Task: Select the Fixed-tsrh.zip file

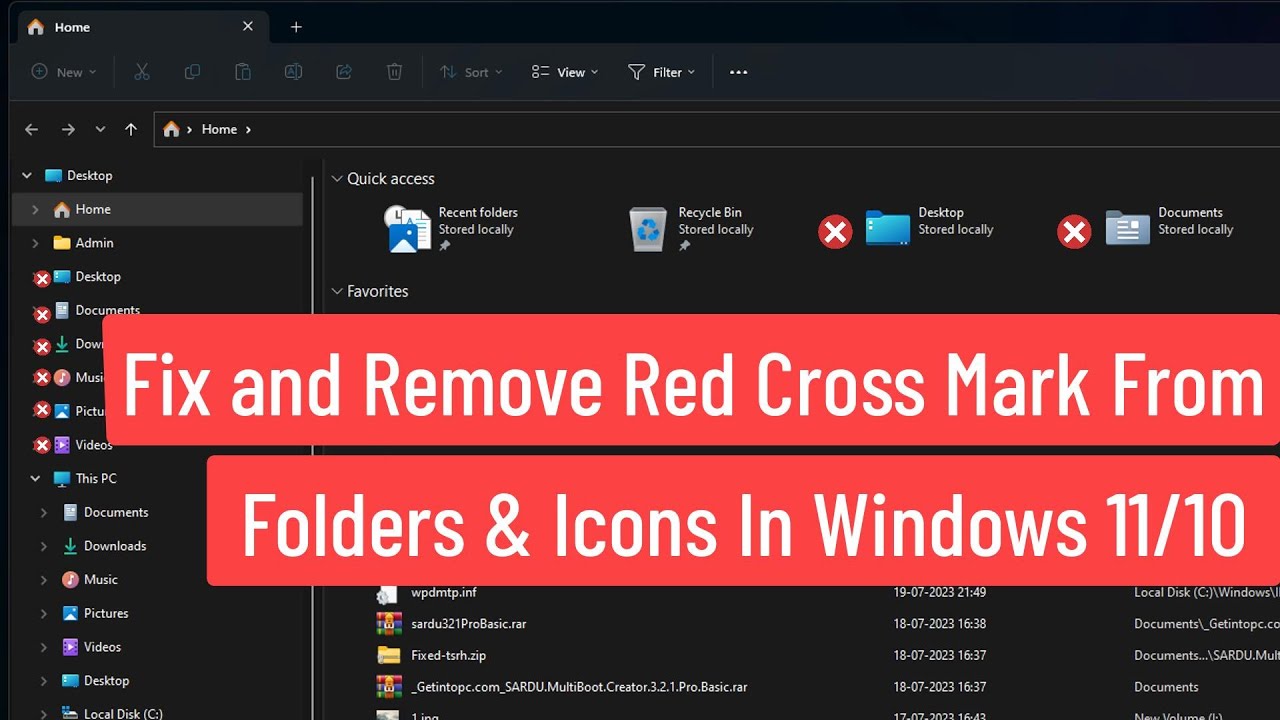Action: point(449,655)
